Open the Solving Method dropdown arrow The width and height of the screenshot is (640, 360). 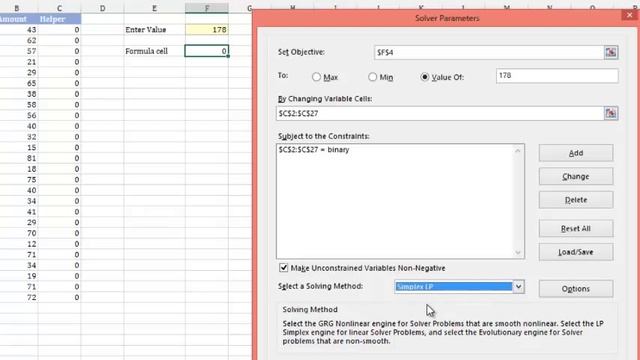518,287
